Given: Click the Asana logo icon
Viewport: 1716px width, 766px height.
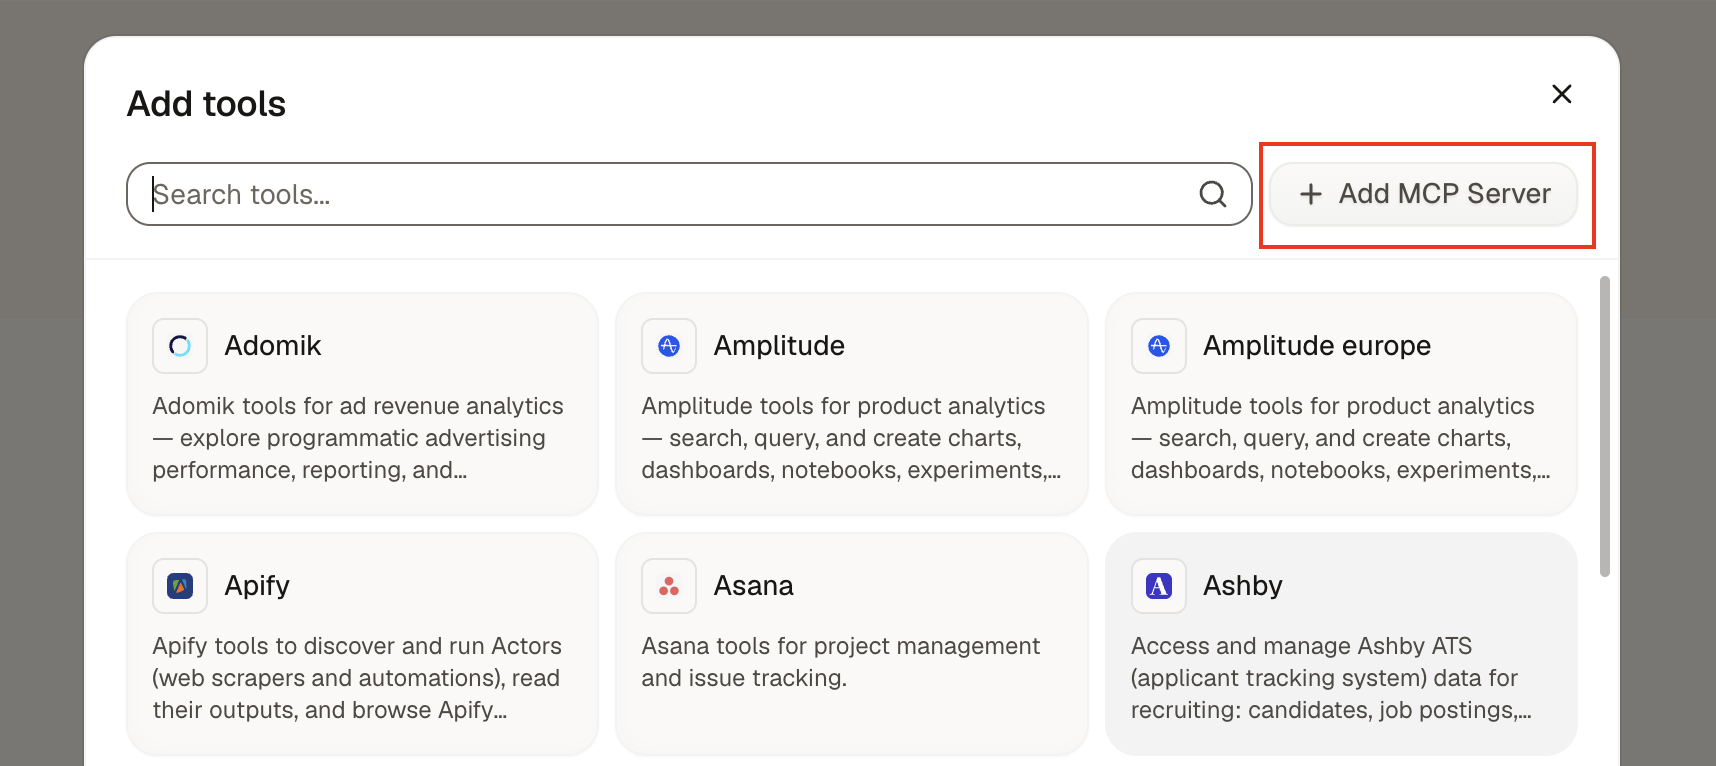Looking at the screenshot, I should point(669,586).
